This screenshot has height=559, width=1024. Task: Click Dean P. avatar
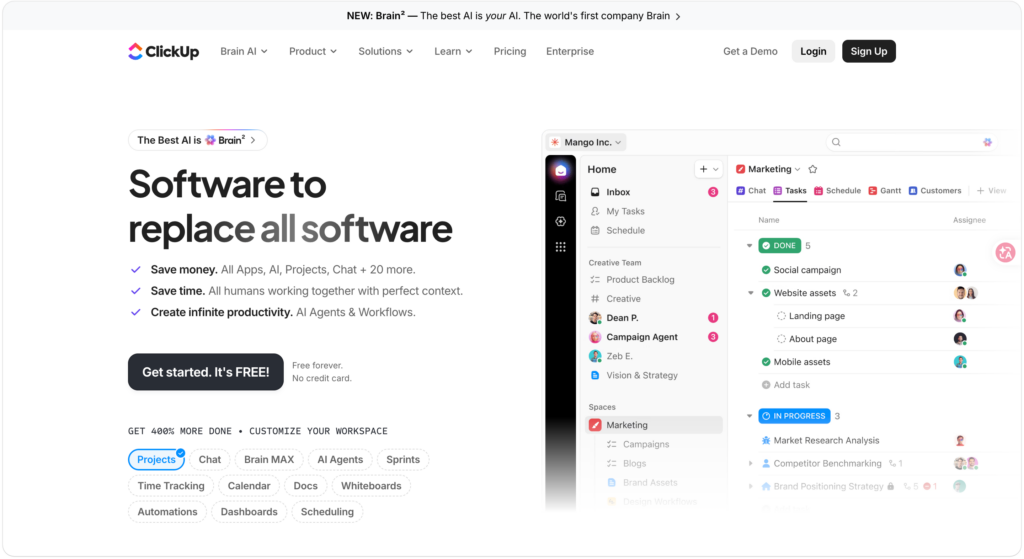[595, 318]
